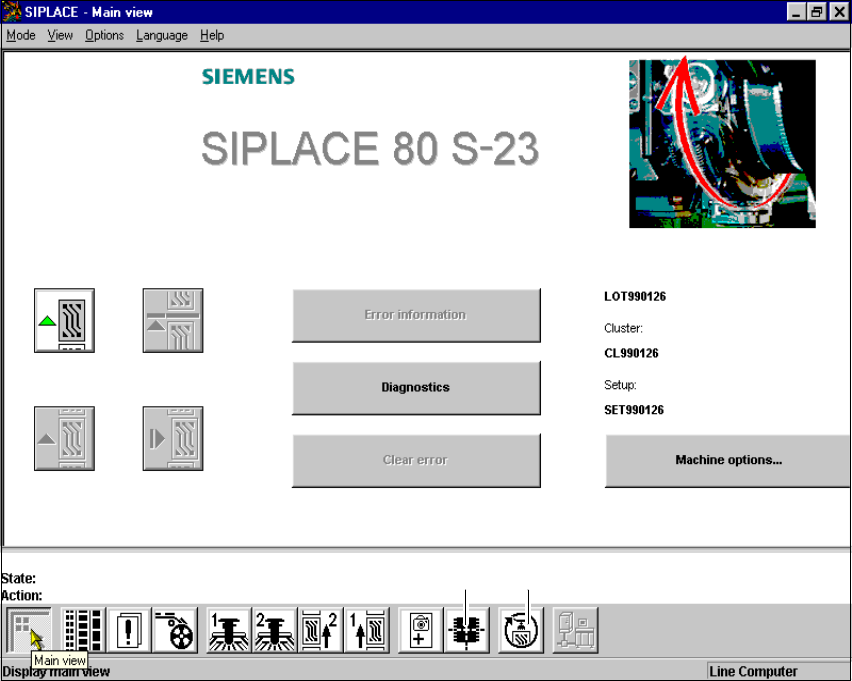The height and width of the screenshot is (681, 852).
Task: Open the Language menu
Action: pyautogui.click(x=162, y=35)
